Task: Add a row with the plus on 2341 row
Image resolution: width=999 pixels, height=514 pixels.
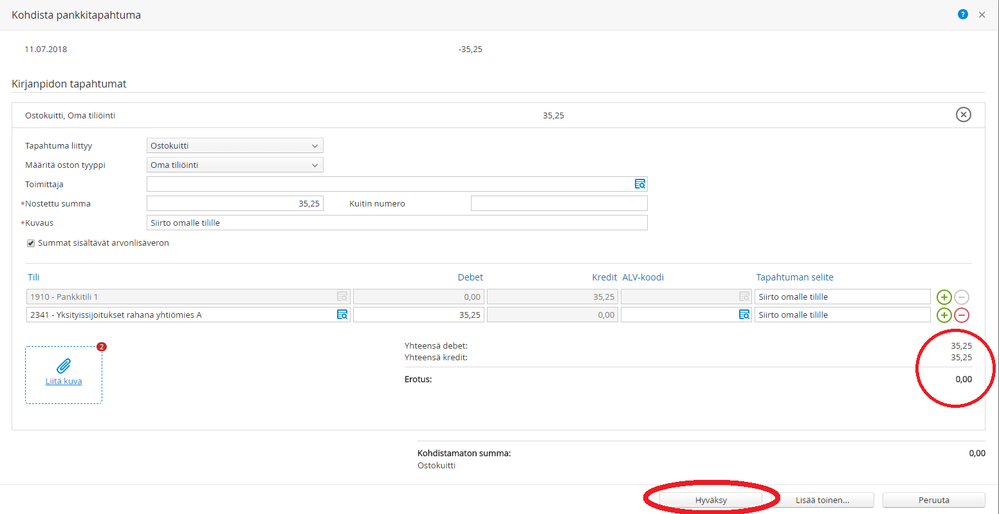Action: (x=944, y=315)
